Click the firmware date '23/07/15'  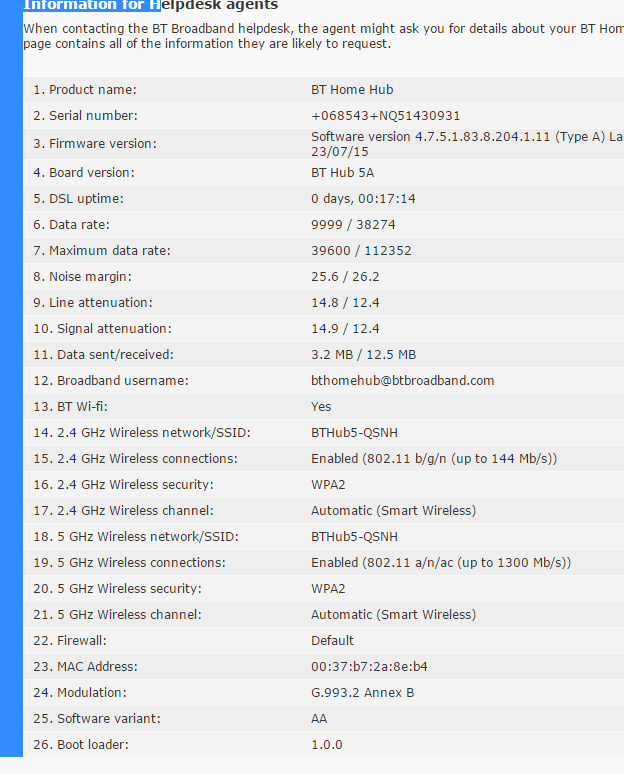pos(340,152)
